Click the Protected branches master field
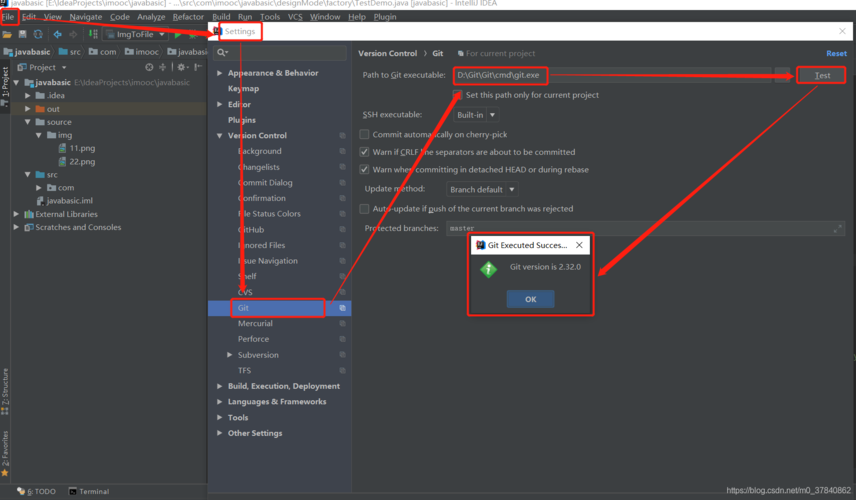Viewport: 856px width, 500px height. 645,229
